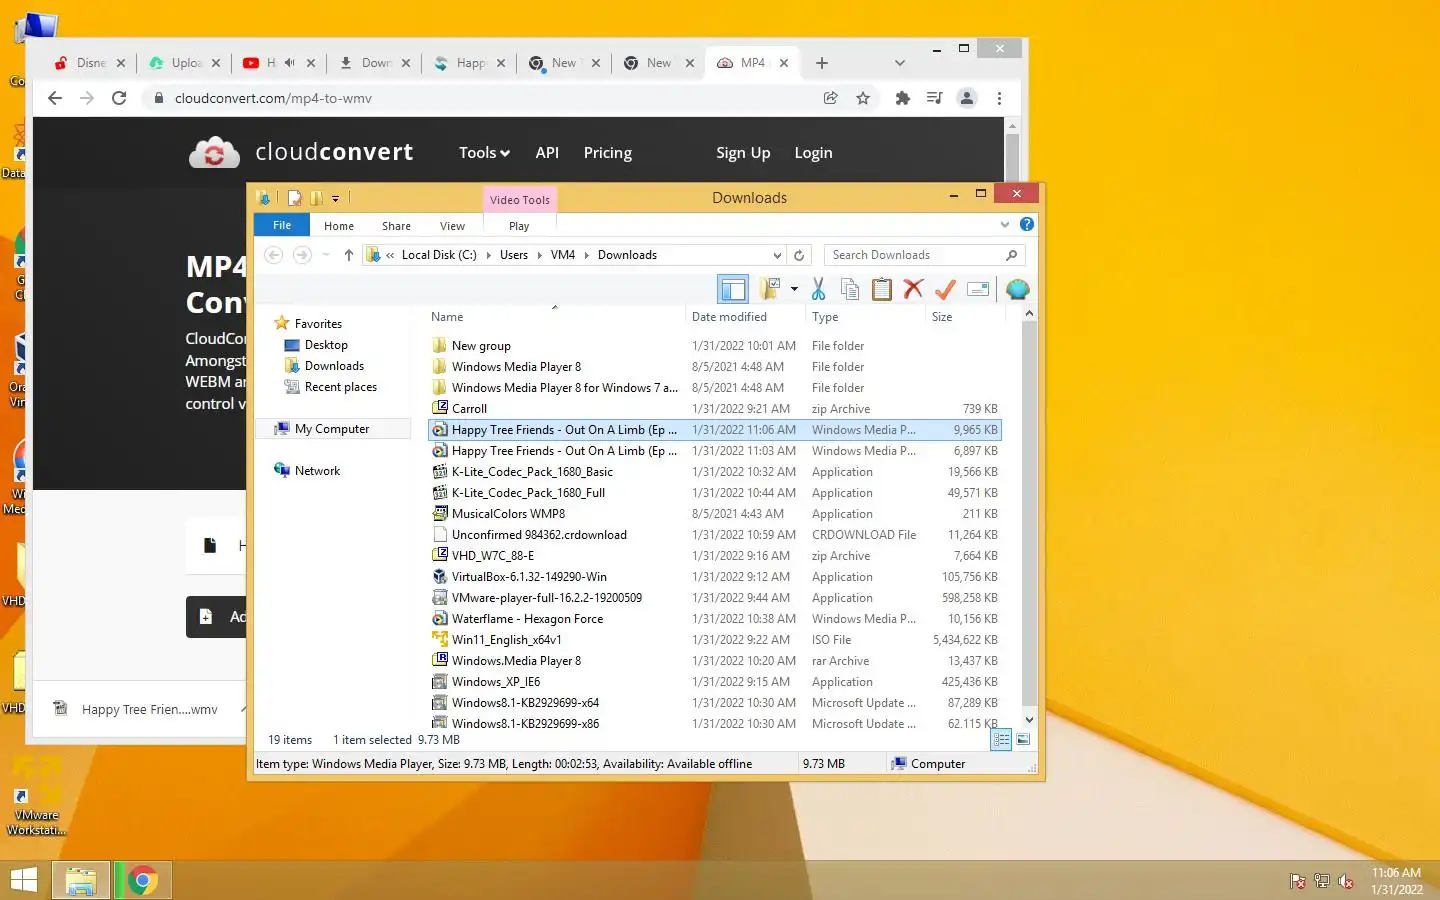Click Pricing link on cloudconvert
The width and height of the screenshot is (1440, 900).
(608, 153)
